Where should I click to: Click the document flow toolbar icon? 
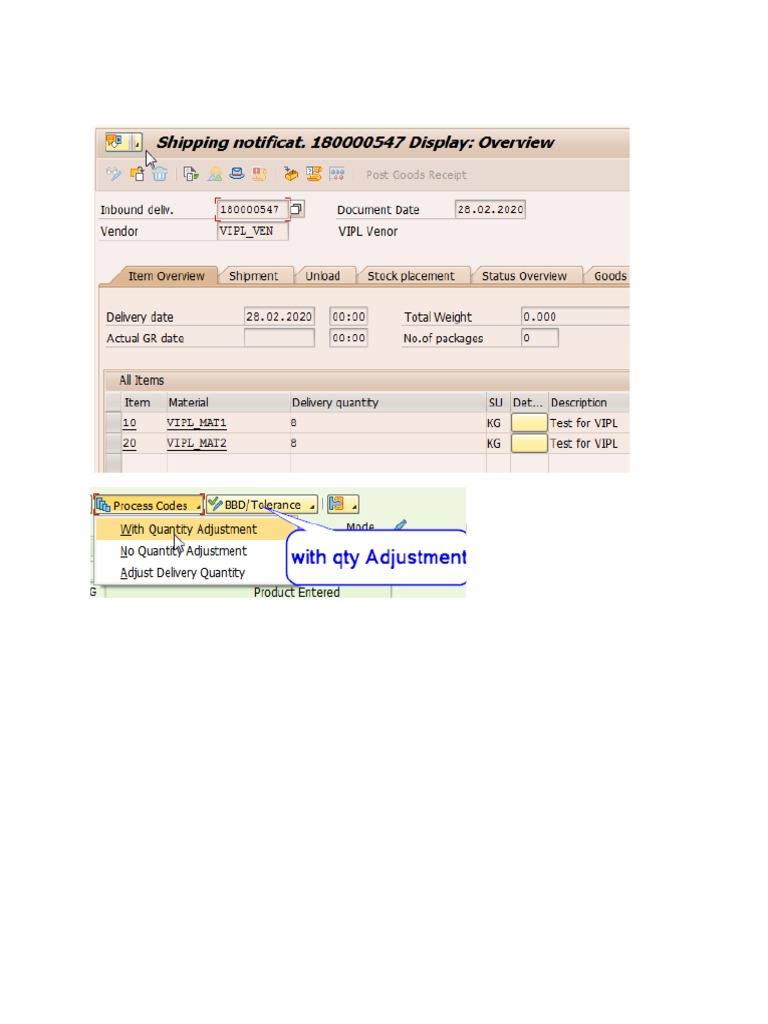click(191, 174)
